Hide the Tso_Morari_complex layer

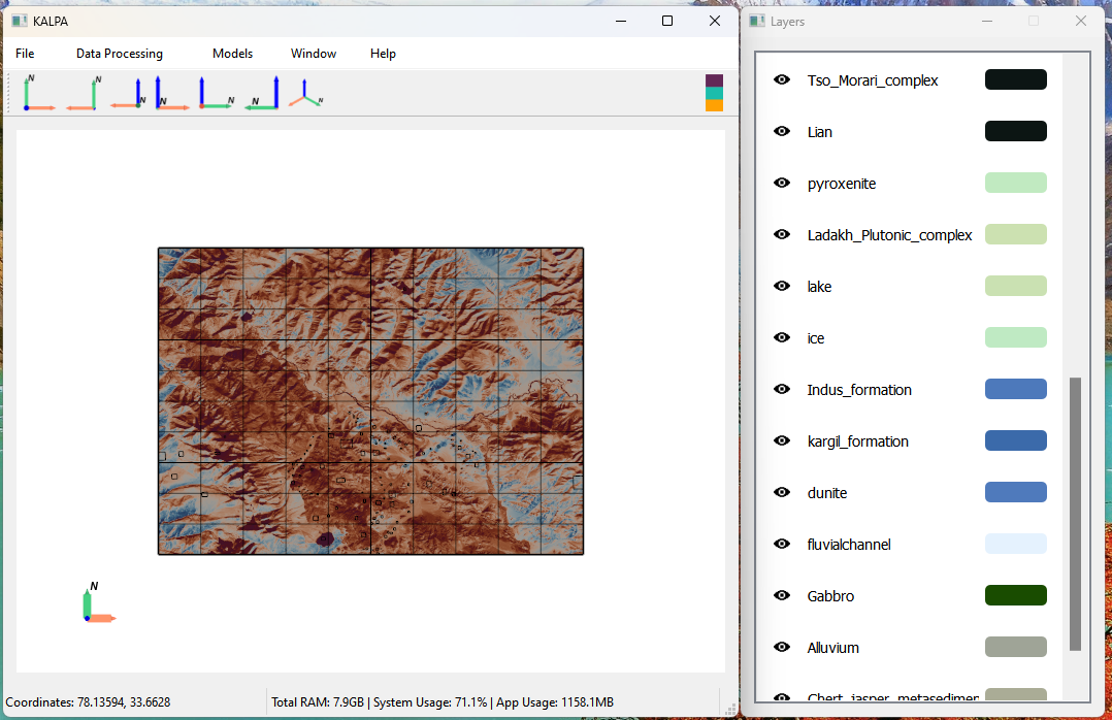[782, 79]
